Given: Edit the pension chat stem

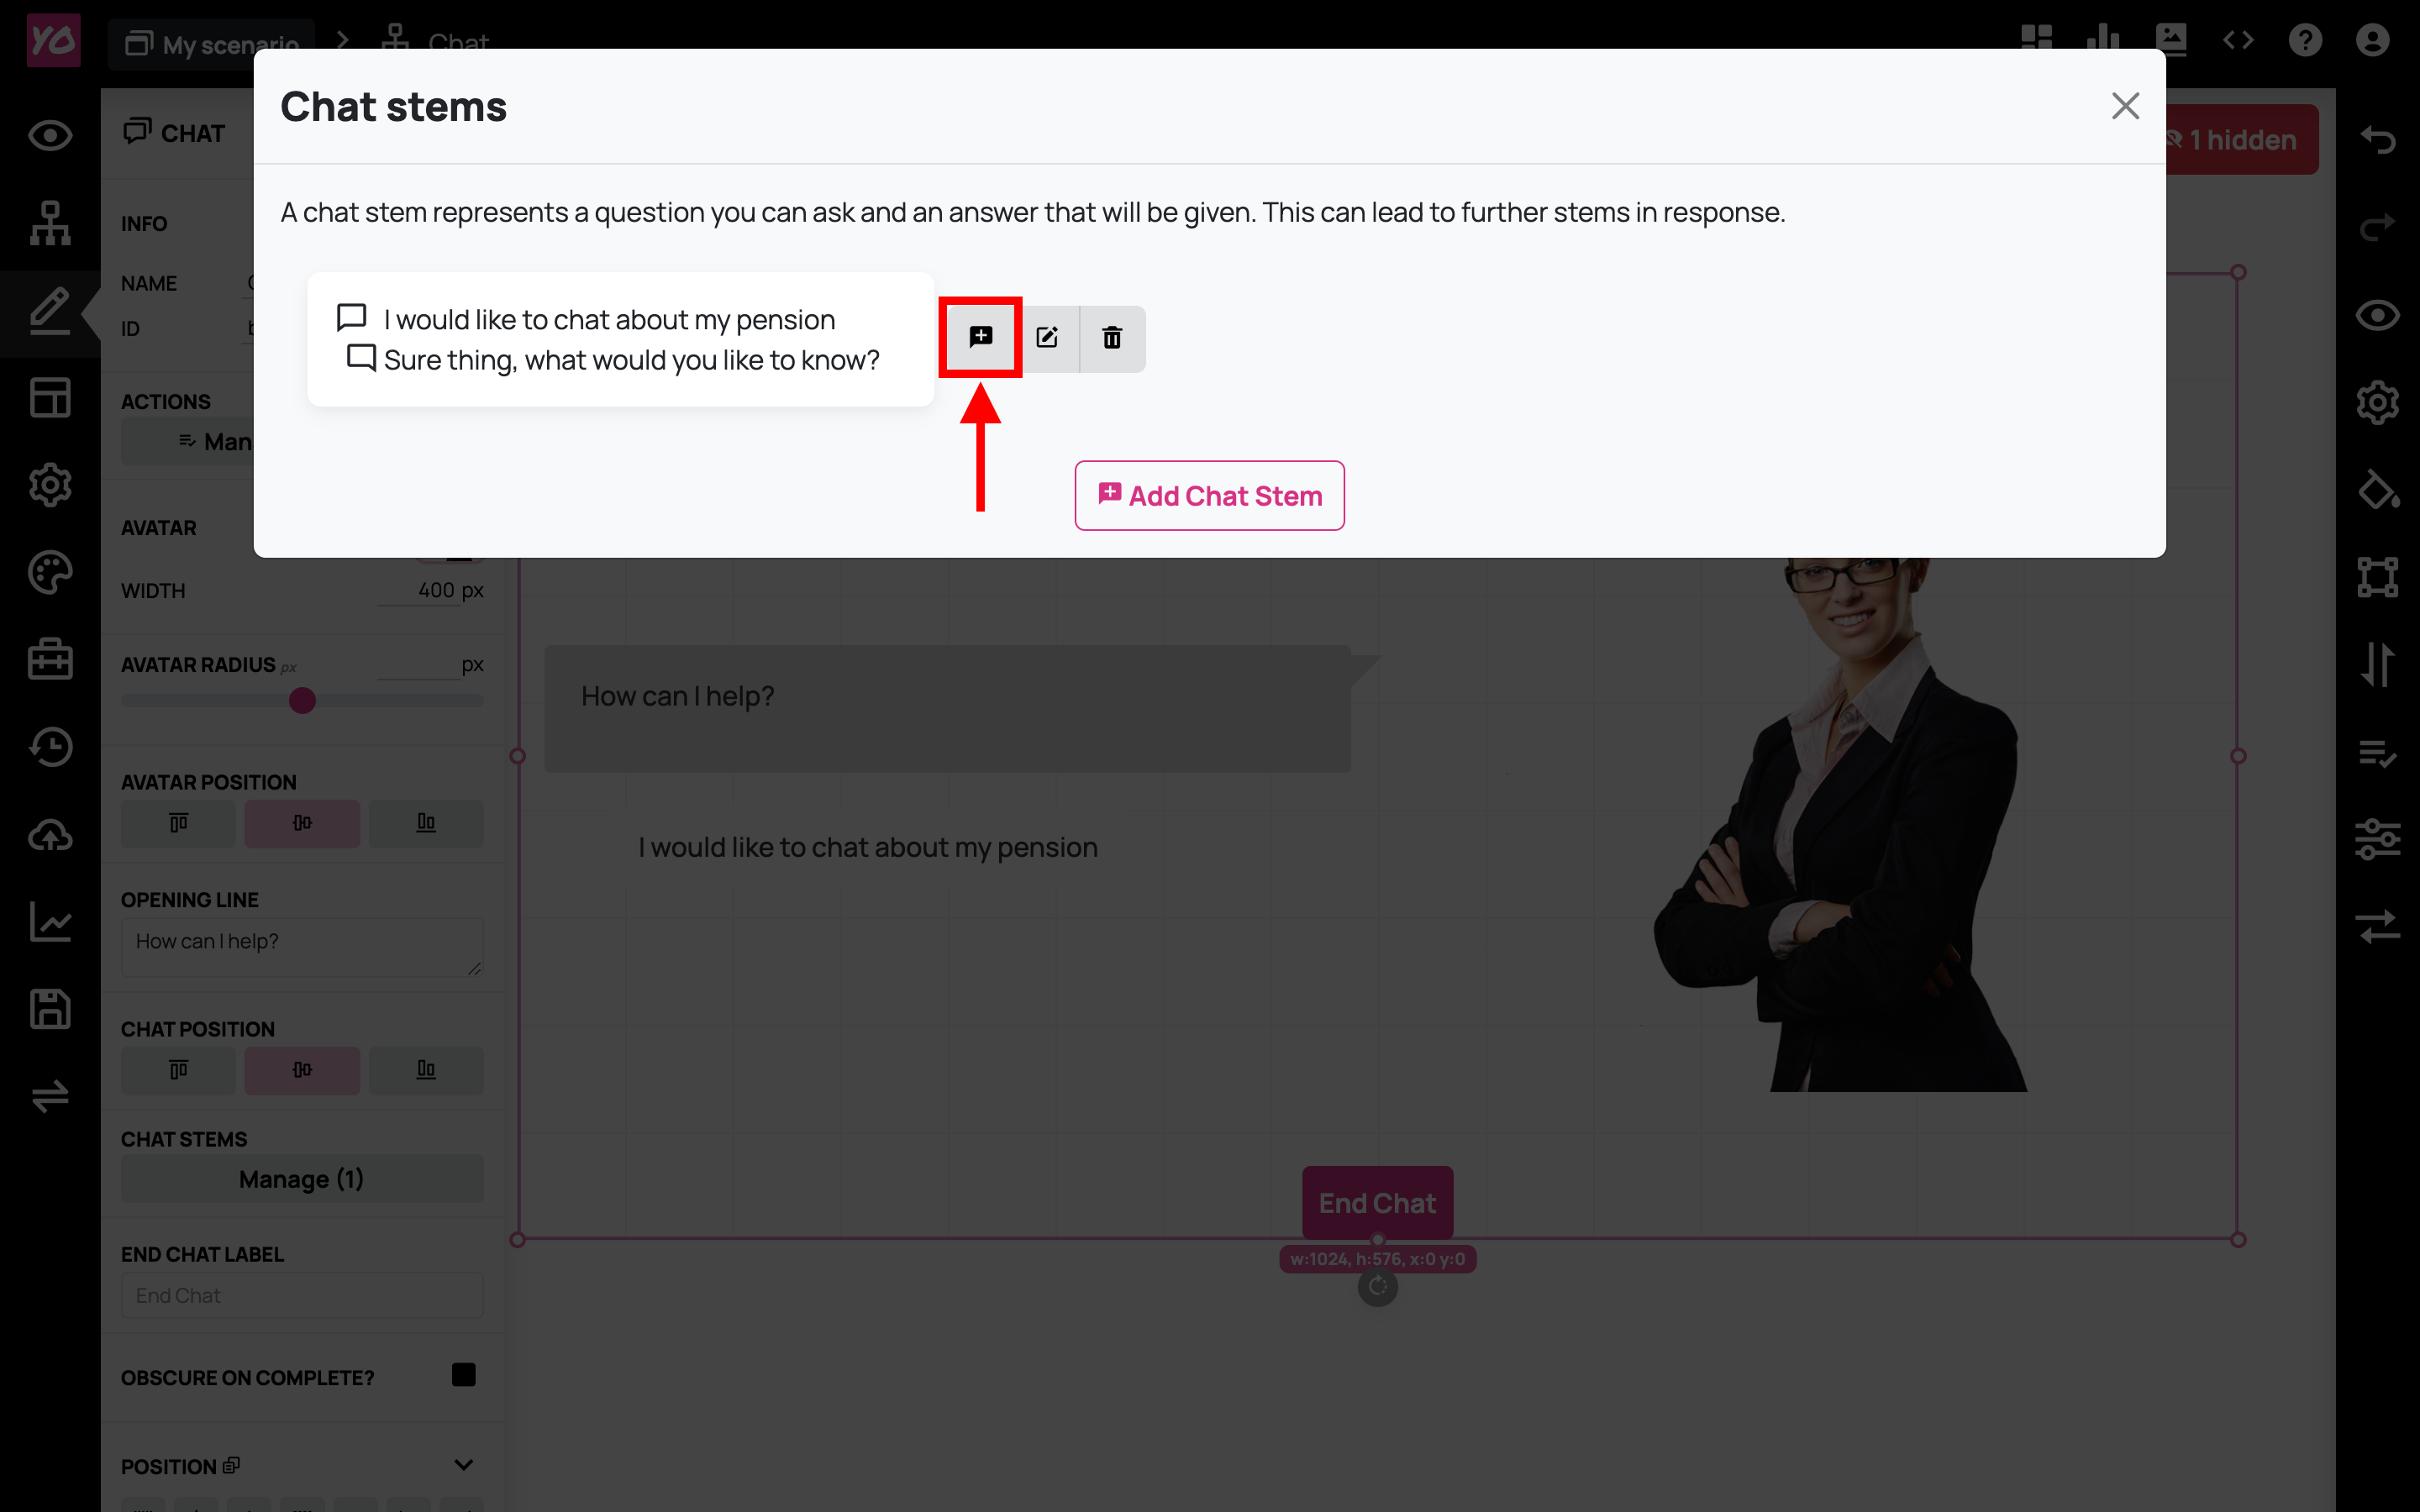Looking at the screenshot, I should click(x=1047, y=338).
